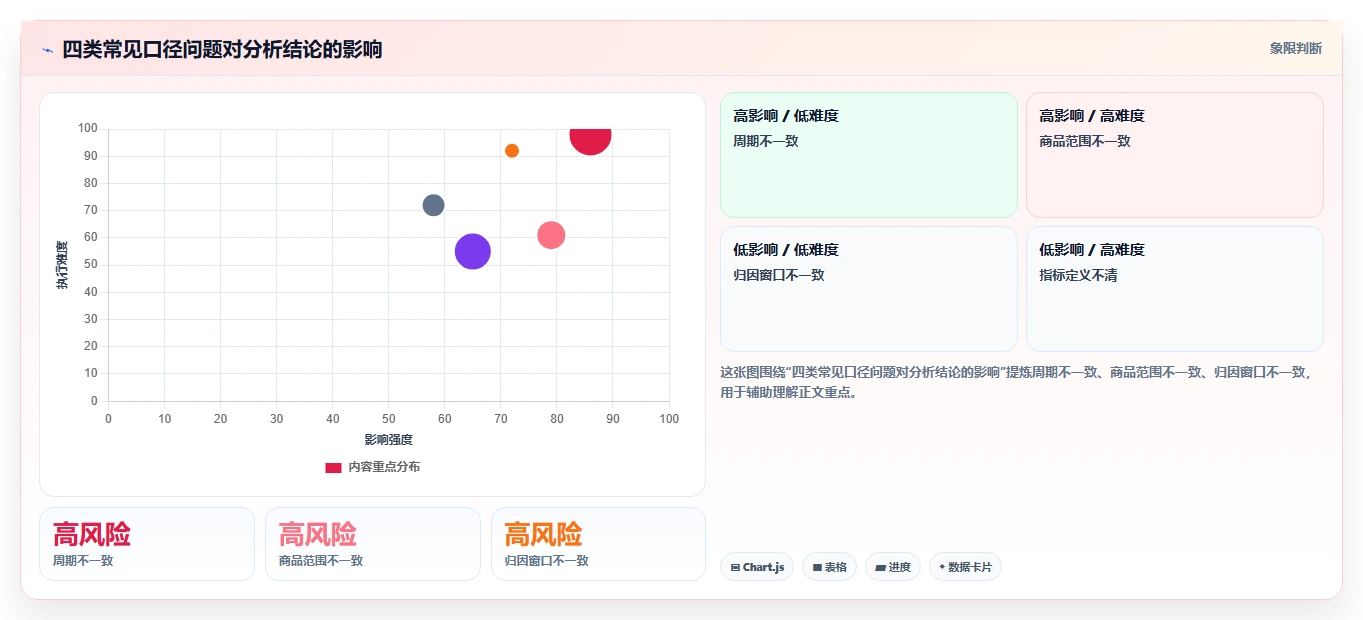Click the purple bubble in the chart
The image size is (1363, 620).
click(472, 251)
